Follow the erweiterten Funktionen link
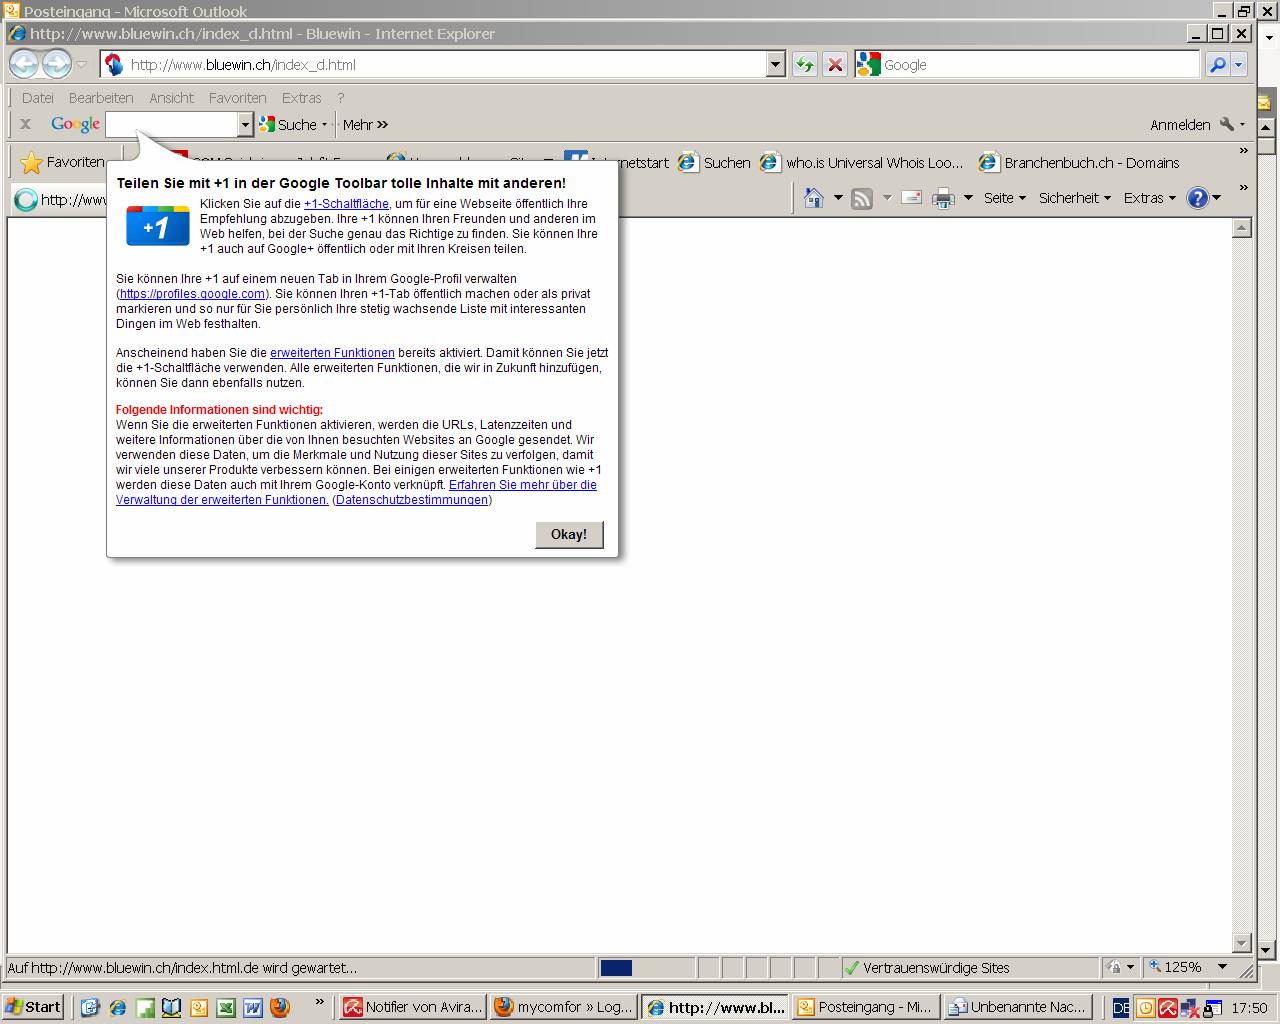 [332, 353]
